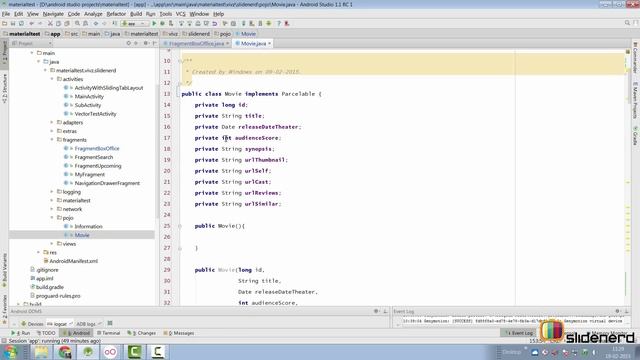Open the Messages tool window
640x360 pixels.
pos(179,333)
